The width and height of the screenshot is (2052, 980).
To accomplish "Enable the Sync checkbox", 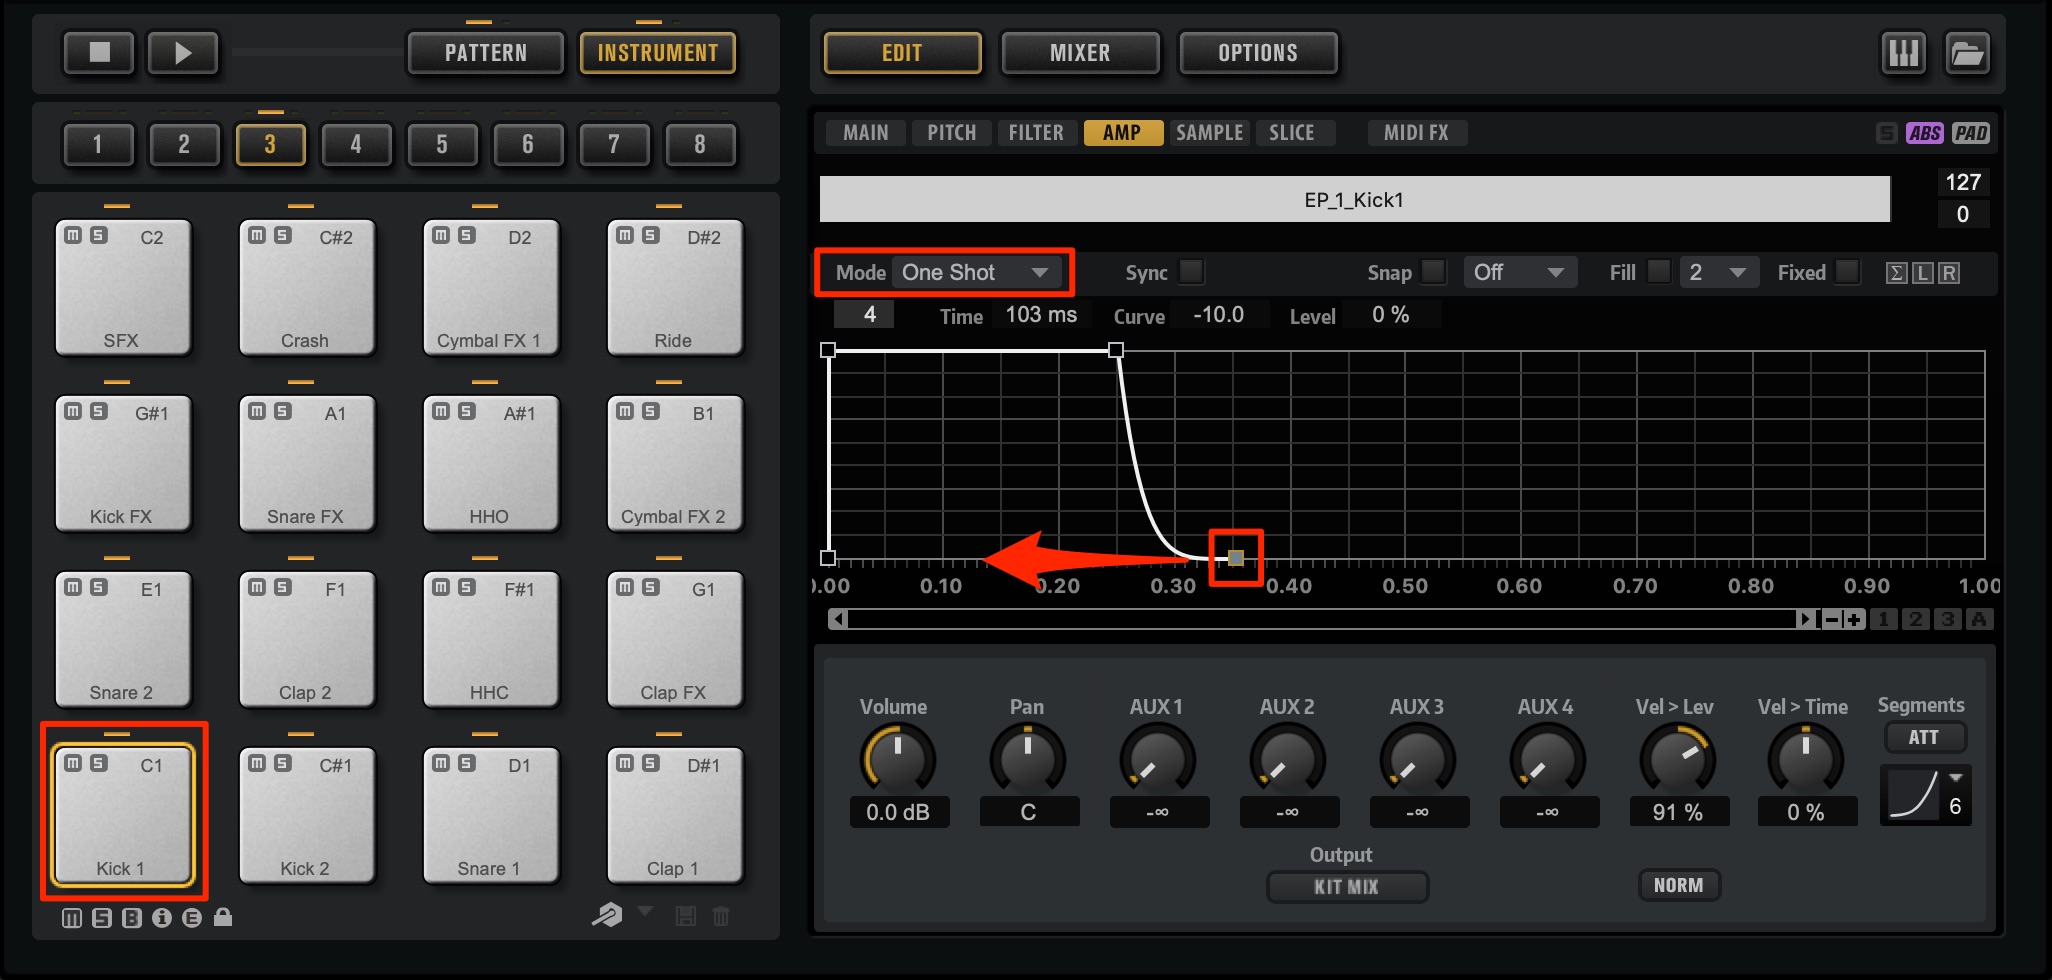I will pos(1191,271).
